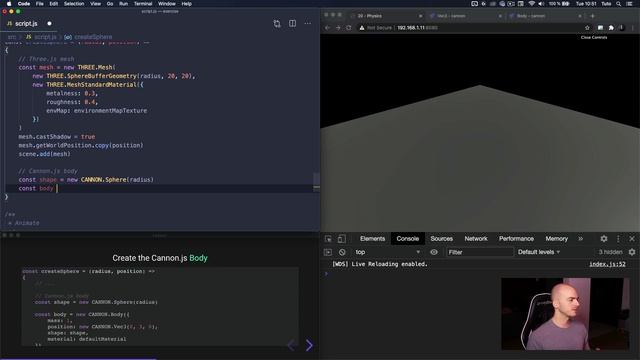Bookmark this page with the star icon
The height and width of the screenshot is (360, 640).
(587, 28)
